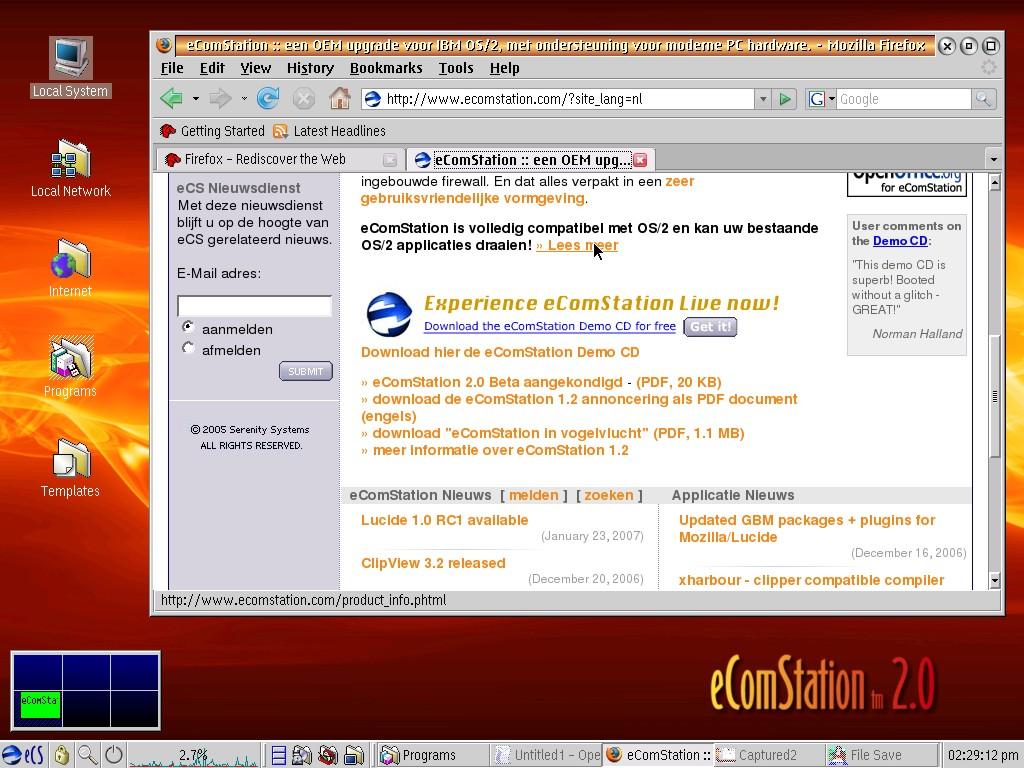
Task: Click the green Go arrow beside URL bar
Action: pos(785,99)
